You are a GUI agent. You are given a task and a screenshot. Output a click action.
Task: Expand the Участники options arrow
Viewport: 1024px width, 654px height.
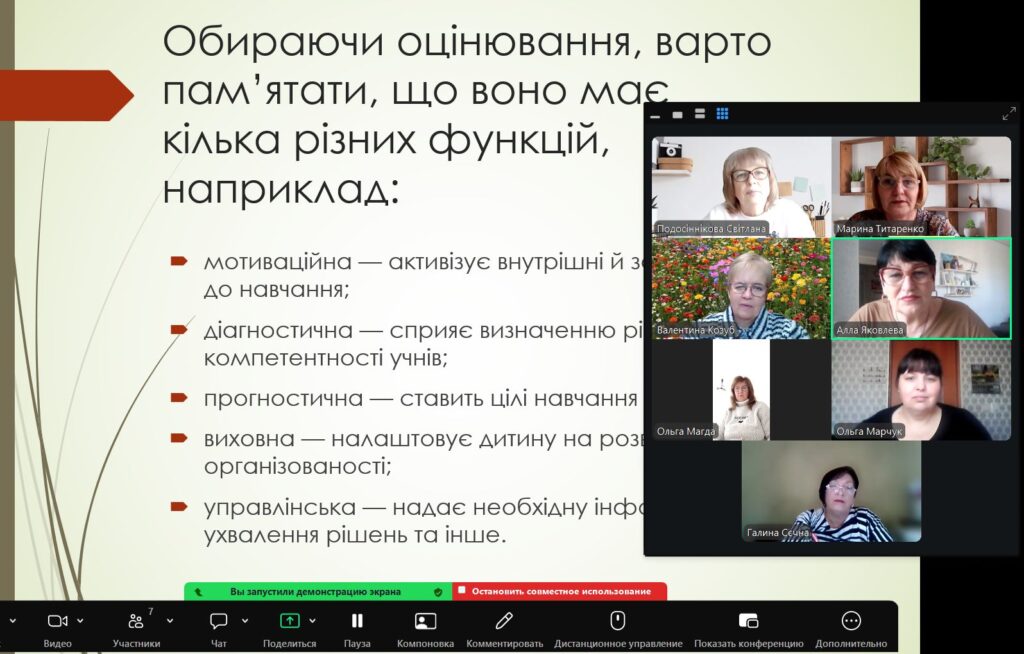pyautogui.click(x=170, y=621)
